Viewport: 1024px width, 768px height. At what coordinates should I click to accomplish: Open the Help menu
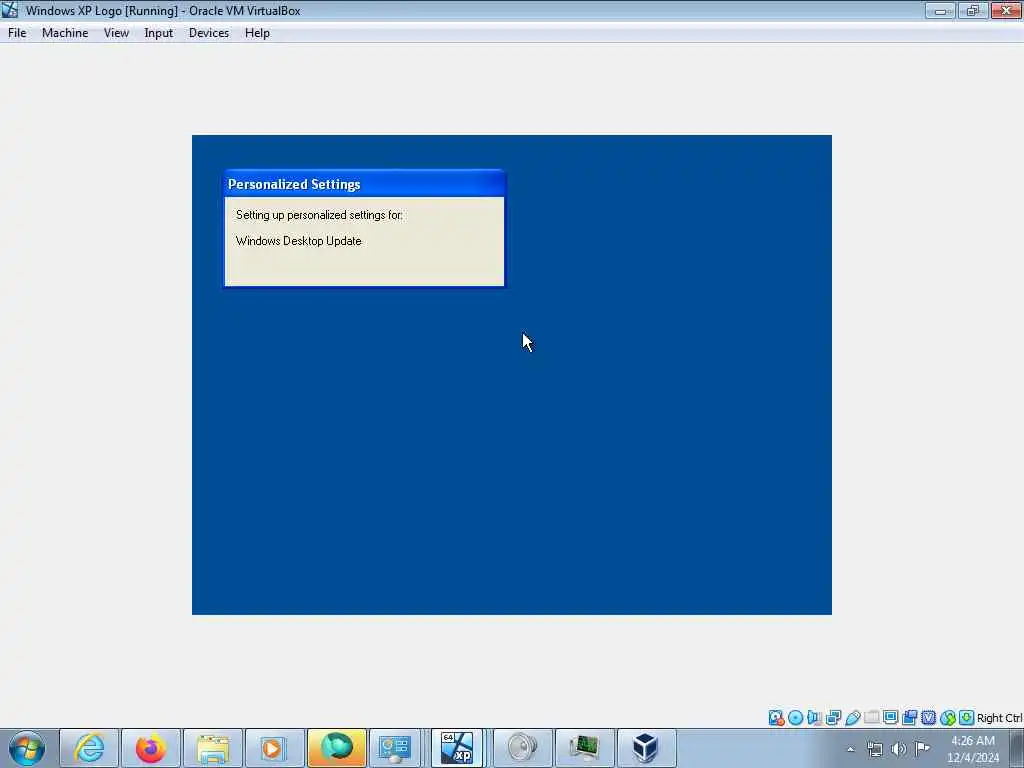point(257,33)
